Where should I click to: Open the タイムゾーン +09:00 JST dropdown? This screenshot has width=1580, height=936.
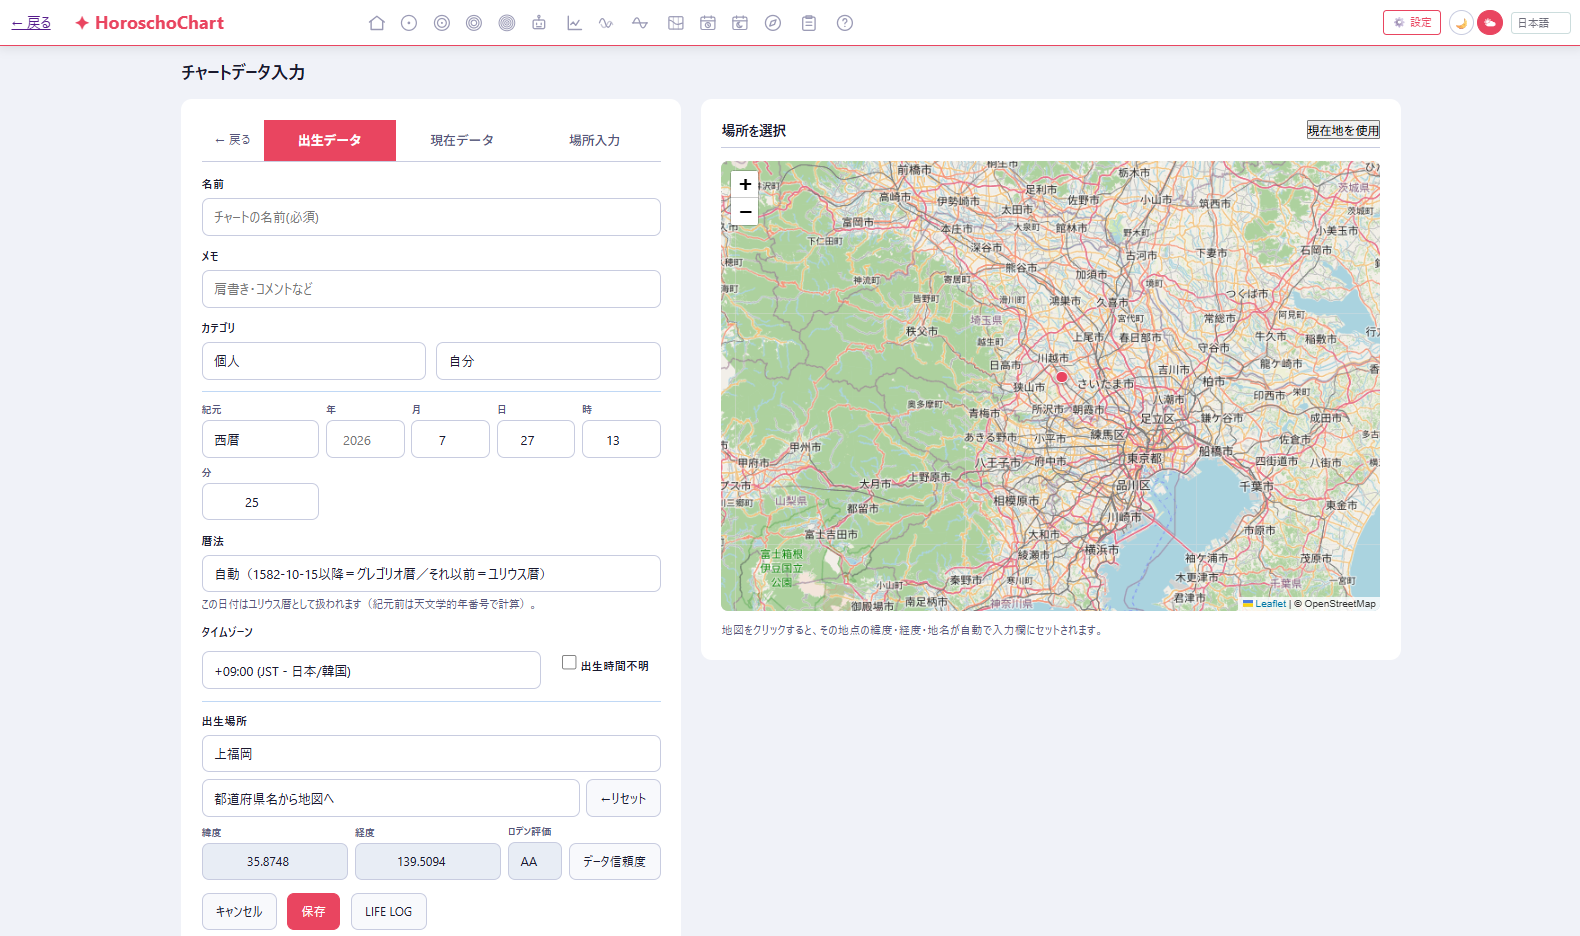coord(371,670)
